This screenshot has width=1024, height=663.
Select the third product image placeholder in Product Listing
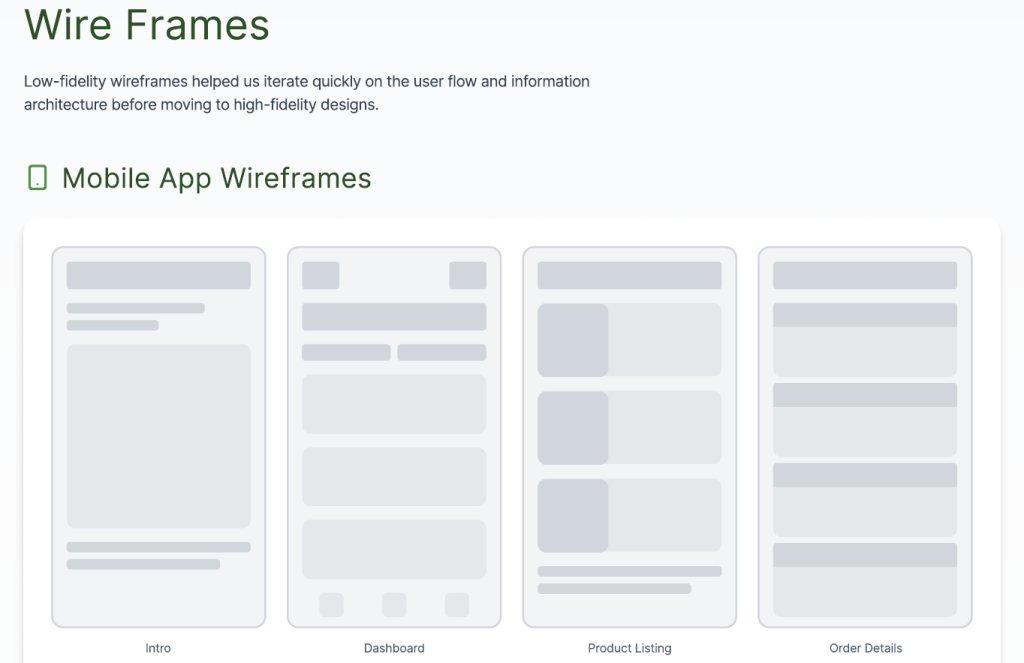tap(573, 516)
